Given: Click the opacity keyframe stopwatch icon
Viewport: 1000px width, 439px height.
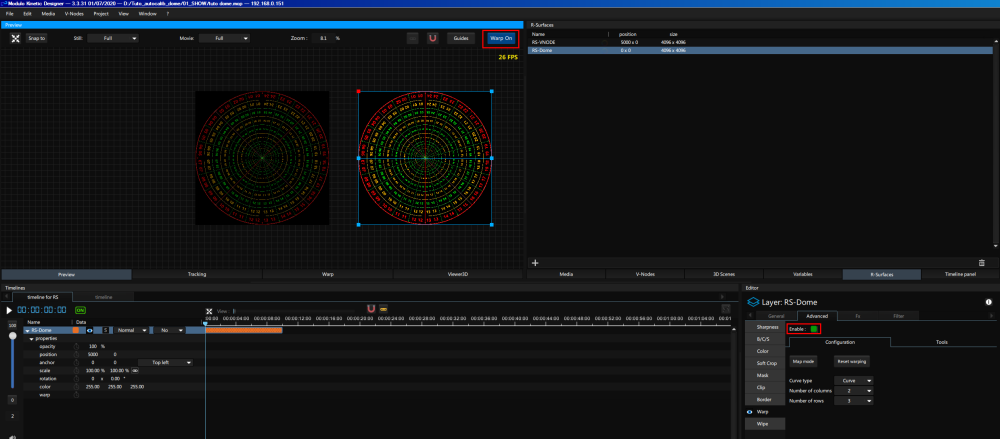Looking at the screenshot, I should click(x=76, y=346).
